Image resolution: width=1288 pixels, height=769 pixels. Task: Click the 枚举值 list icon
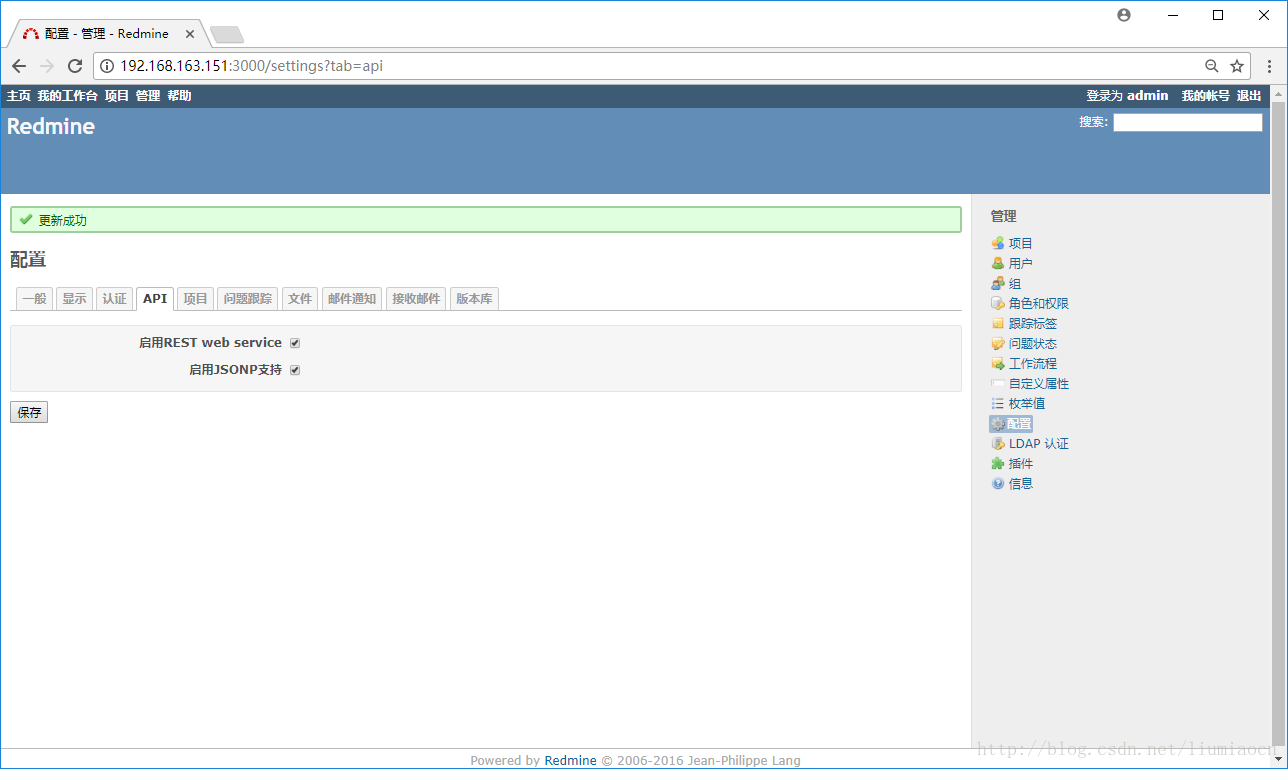coord(997,403)
